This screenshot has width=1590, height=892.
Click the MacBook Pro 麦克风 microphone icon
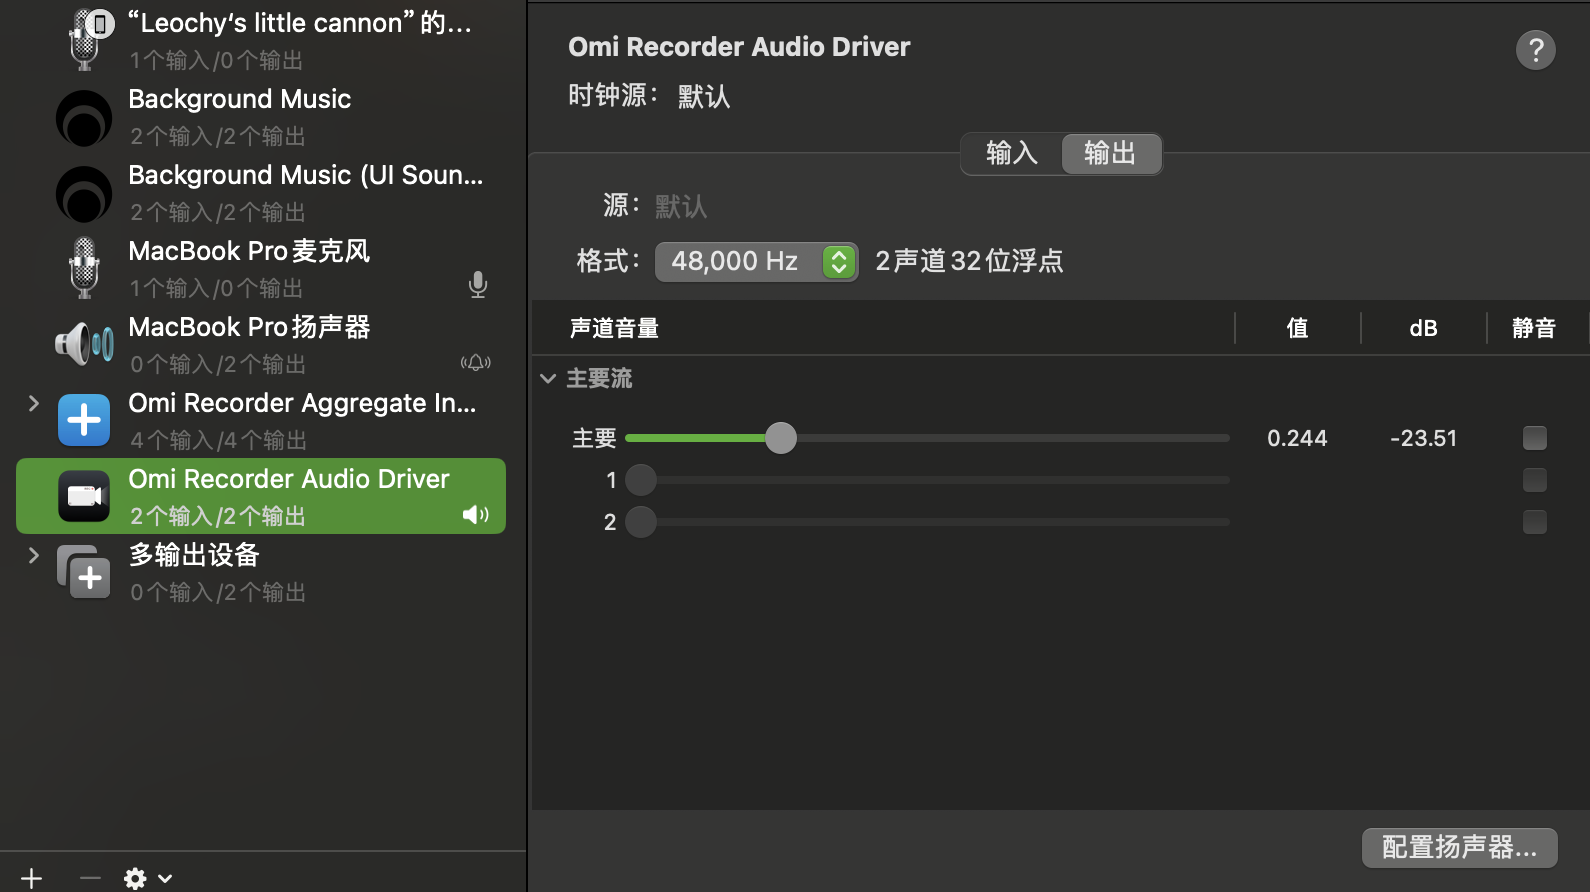[x=85, y=268]
